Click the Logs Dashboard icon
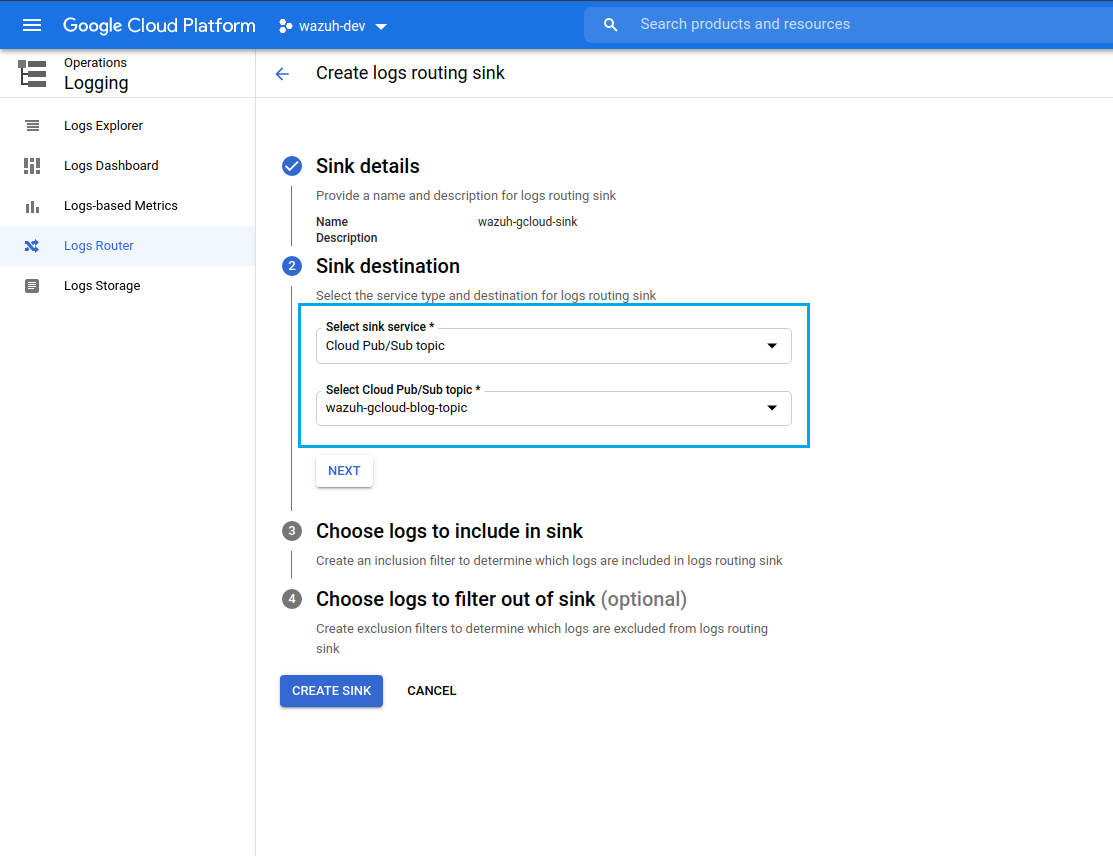Image resolution: width=1113 pixels, height=856 pixels. point(32,166)
